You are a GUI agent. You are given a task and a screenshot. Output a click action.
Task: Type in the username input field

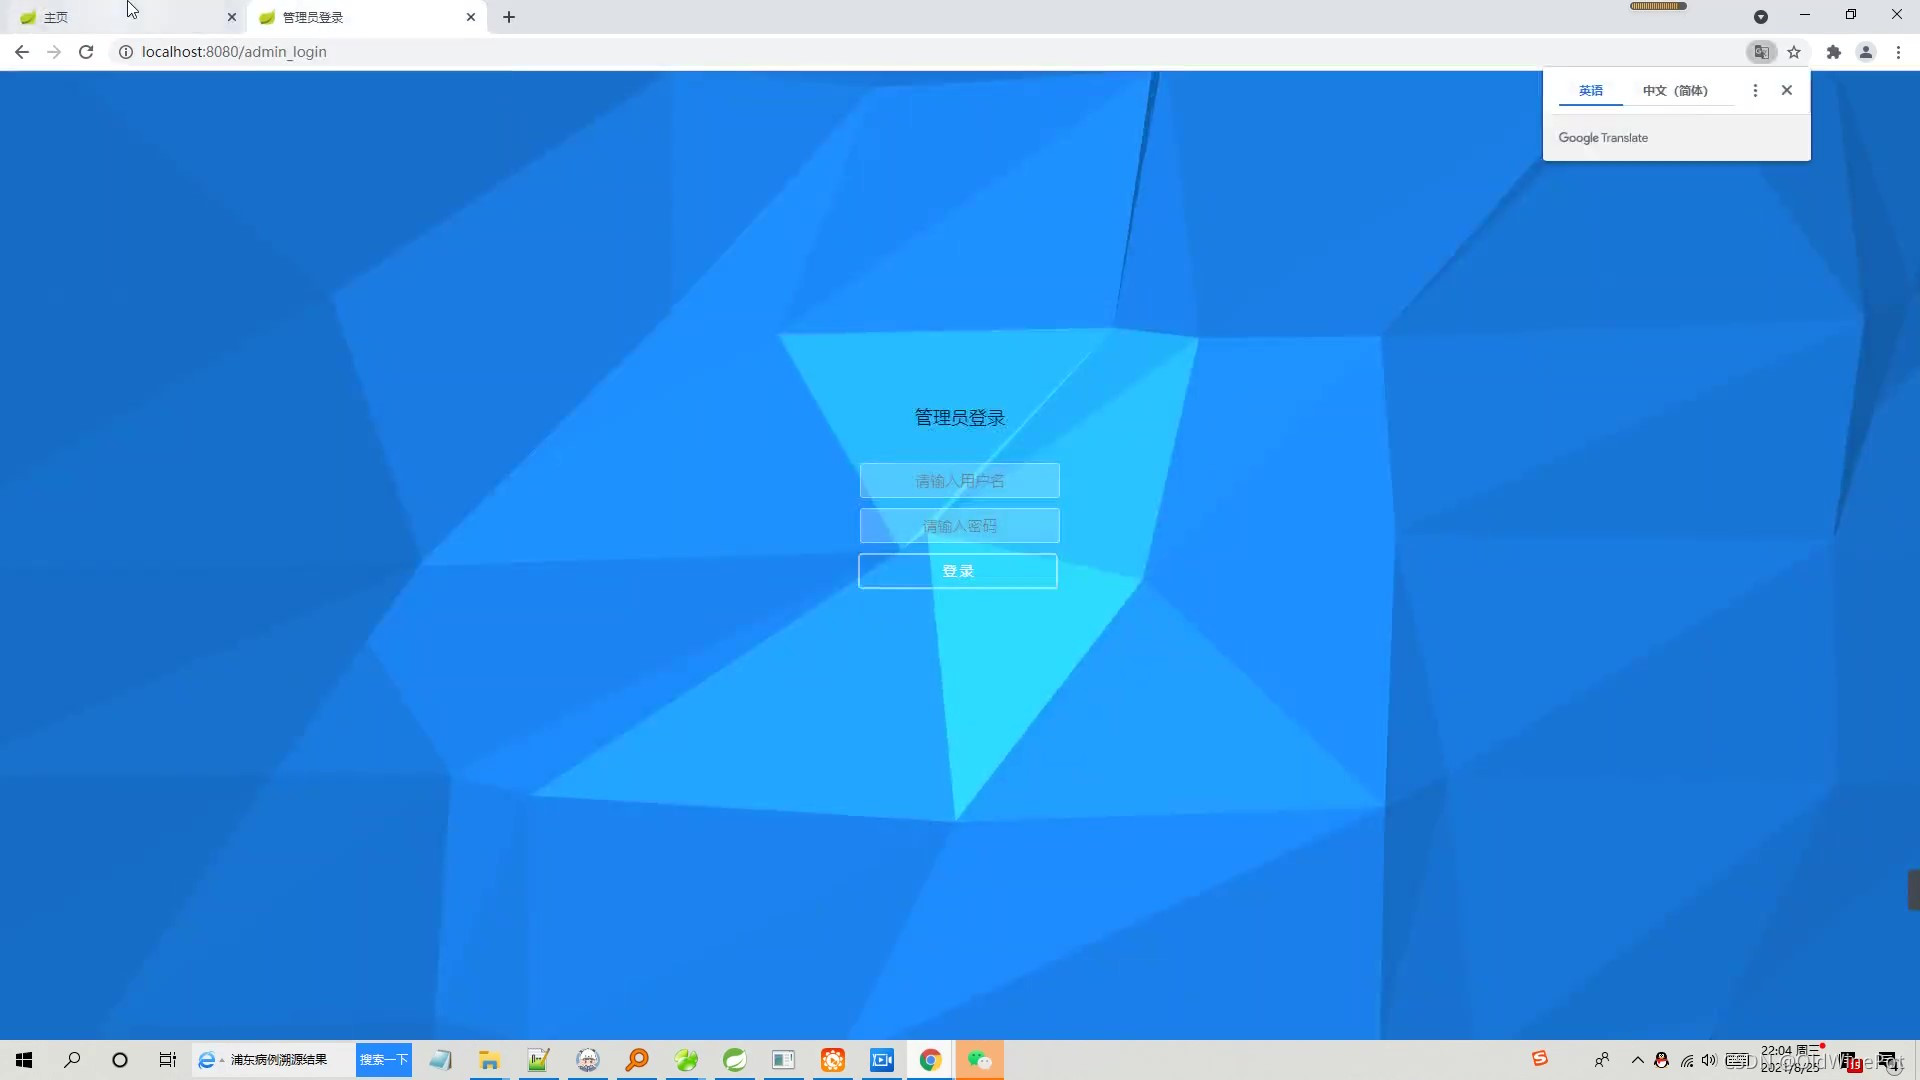[x=959, y=481]
